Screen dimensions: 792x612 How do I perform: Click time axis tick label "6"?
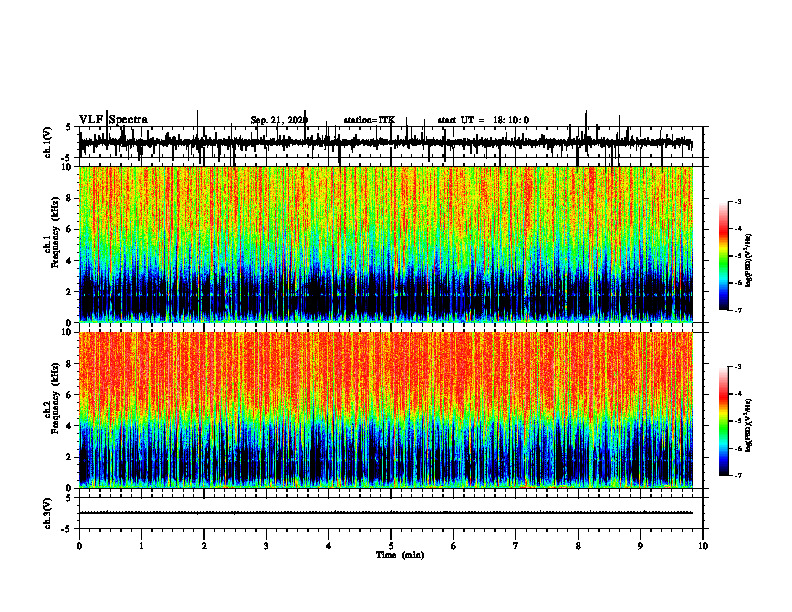(x=453, y=546)
